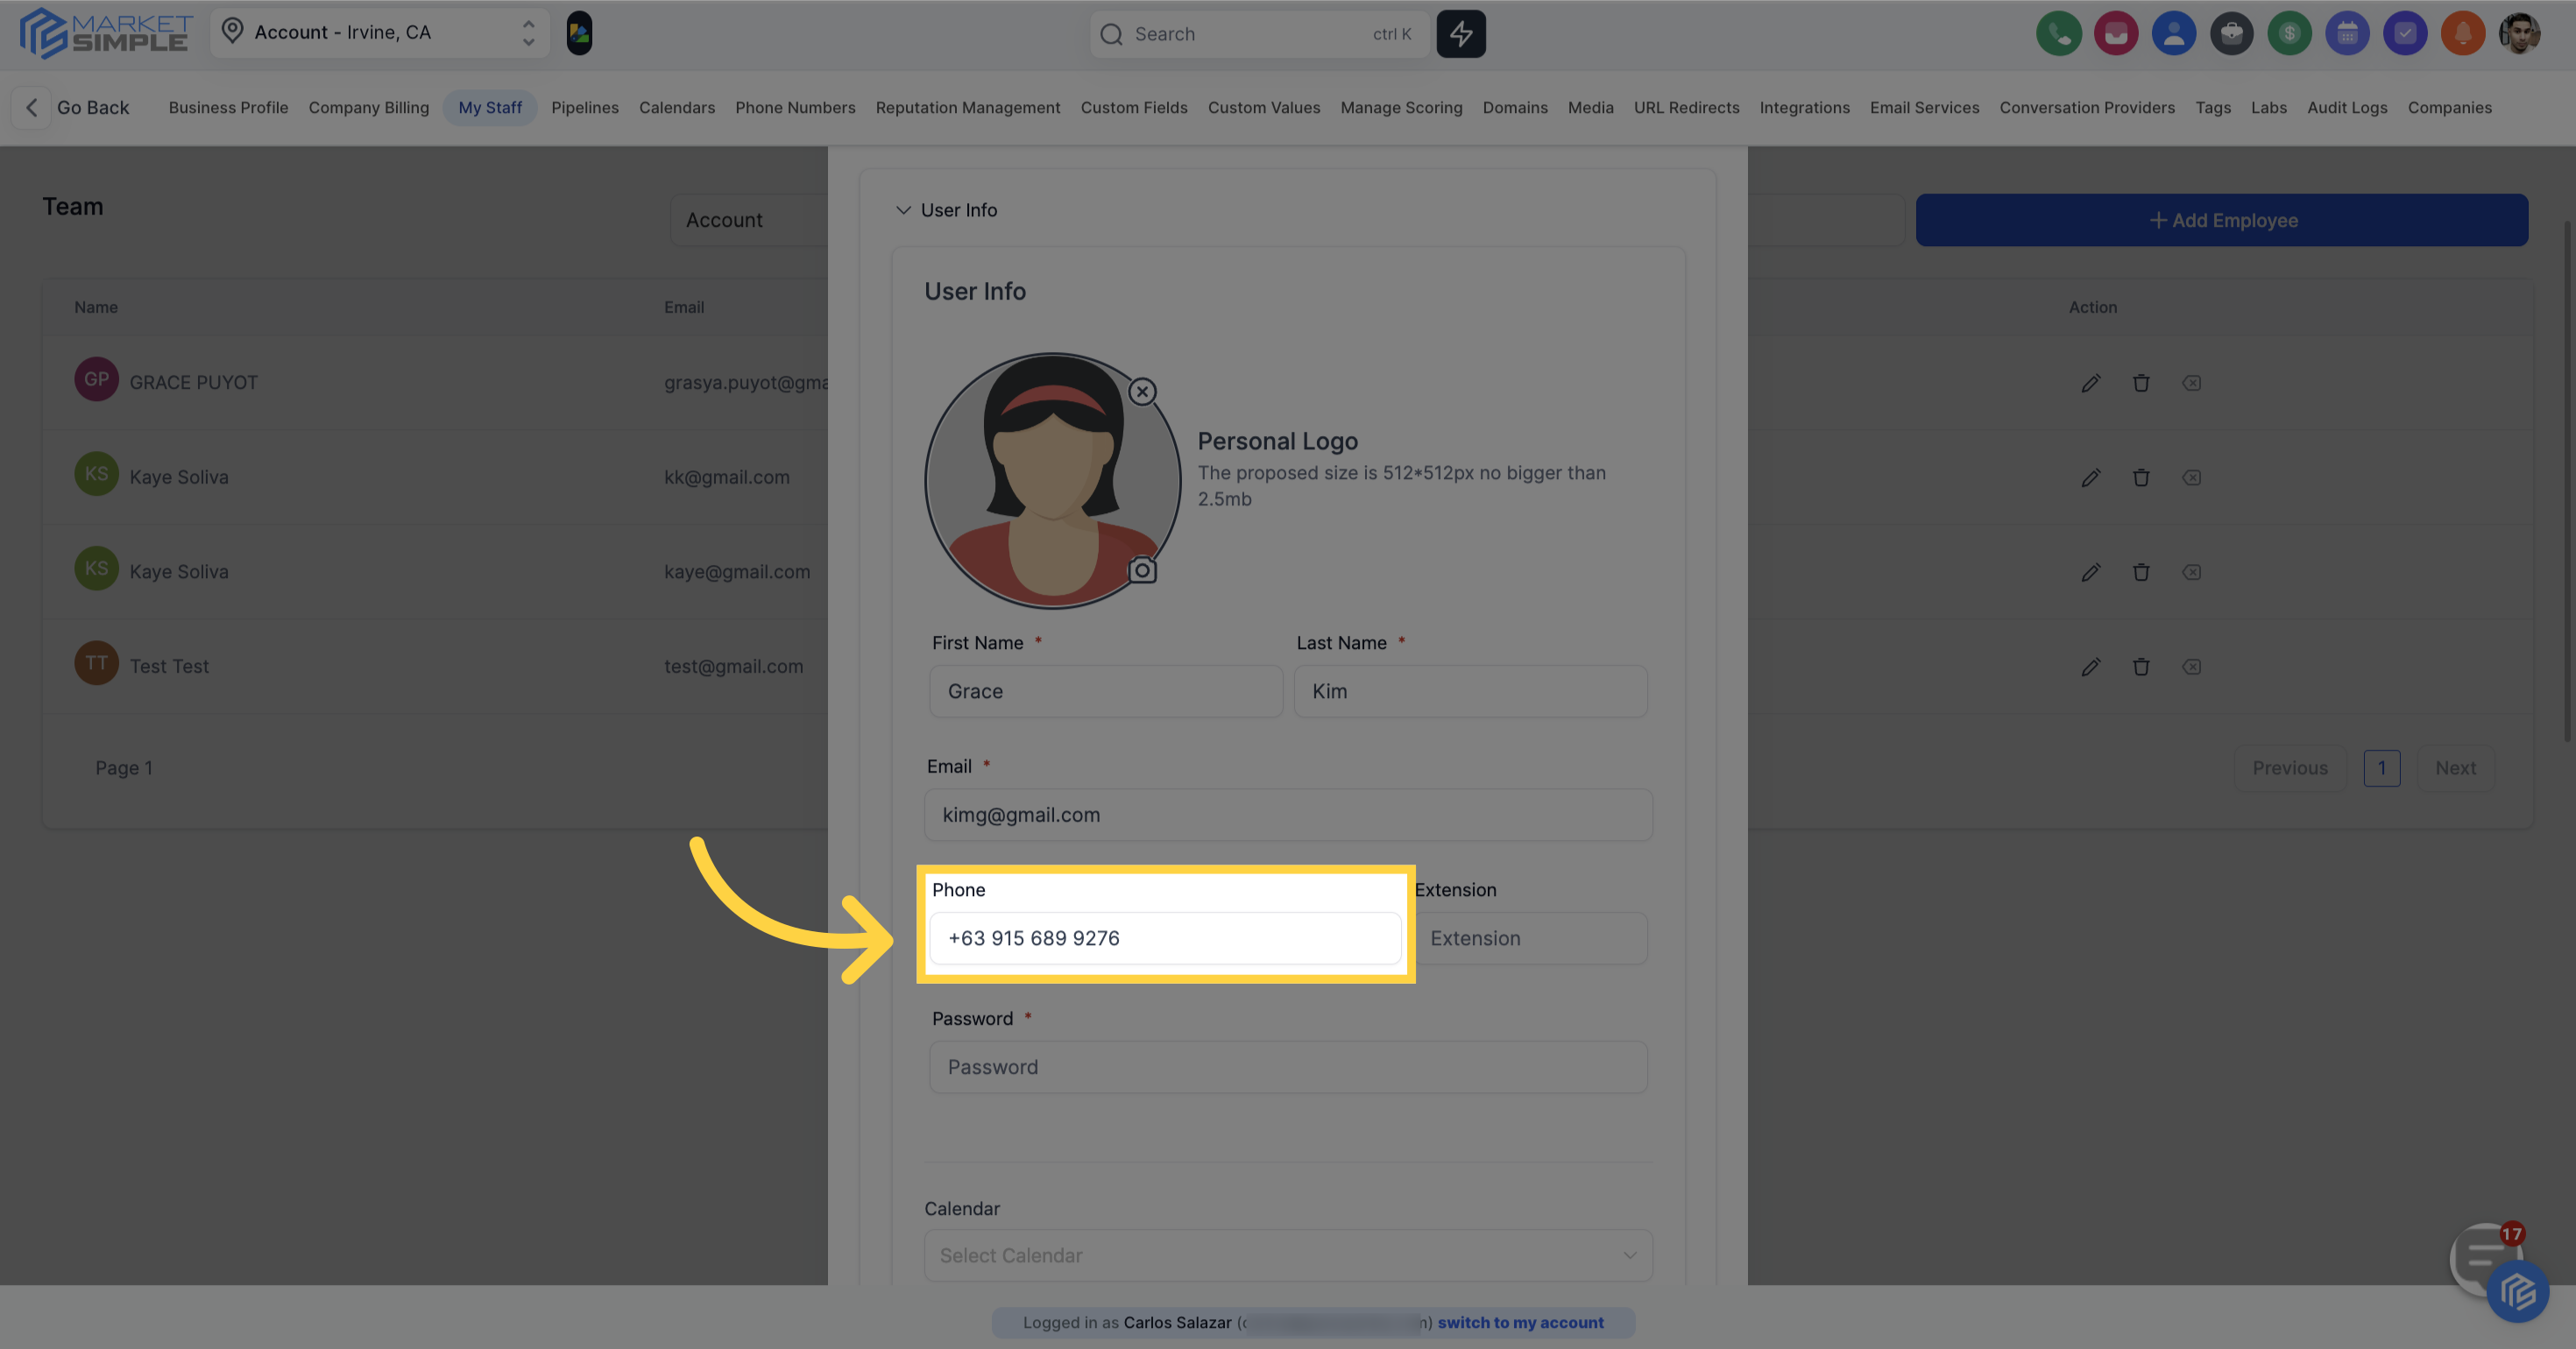The height and width of the screenshot is (1349, 2576).
Task: Open the notifications bell icon
Action: (2462, 34)
